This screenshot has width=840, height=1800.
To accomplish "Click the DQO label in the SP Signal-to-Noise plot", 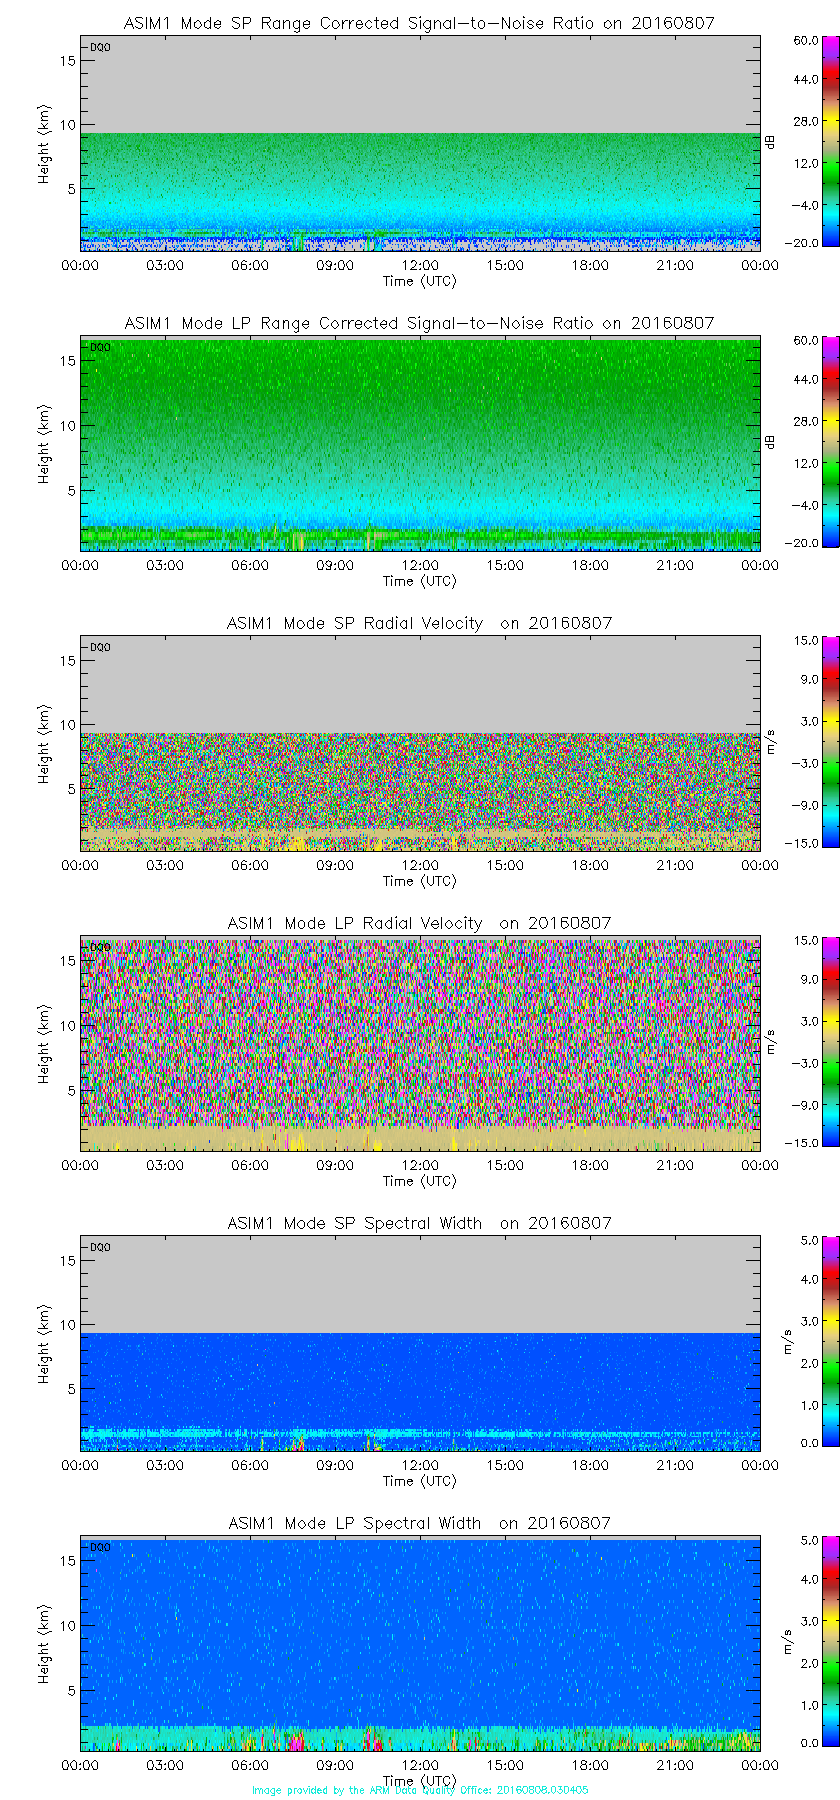I will (100, 47).
